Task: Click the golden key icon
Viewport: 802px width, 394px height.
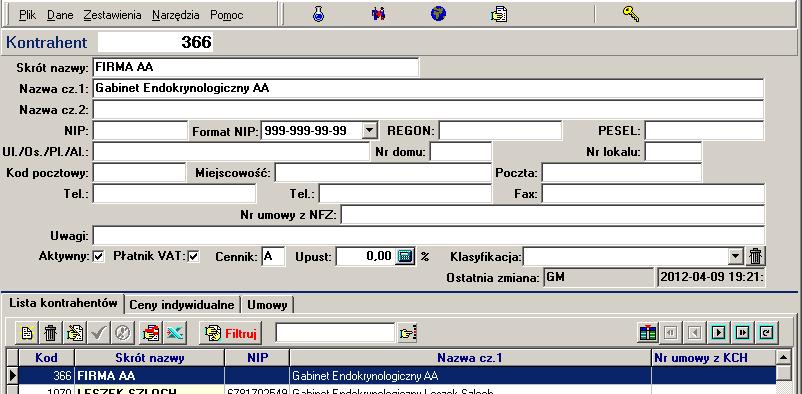Action: 631,14
